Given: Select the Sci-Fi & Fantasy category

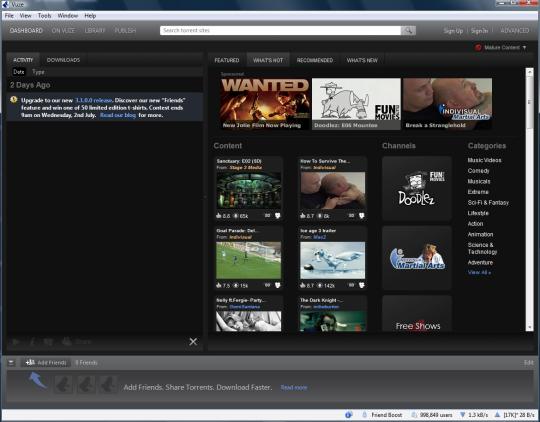Looking at the screenshot, I should 488,203.
